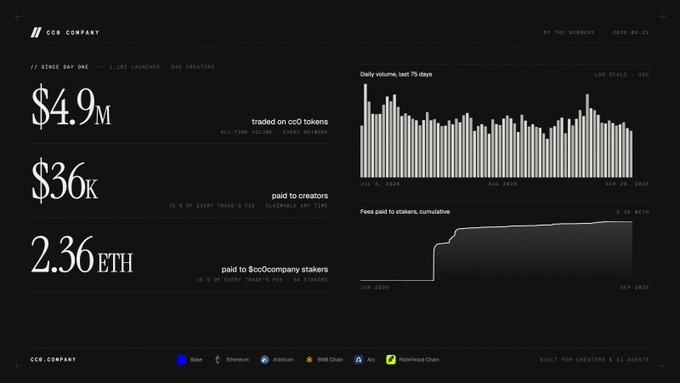Click the 'AUG 2026' axis label
Image resolution: width=680 pixels, height=383 pixels.
click(503, 184)
